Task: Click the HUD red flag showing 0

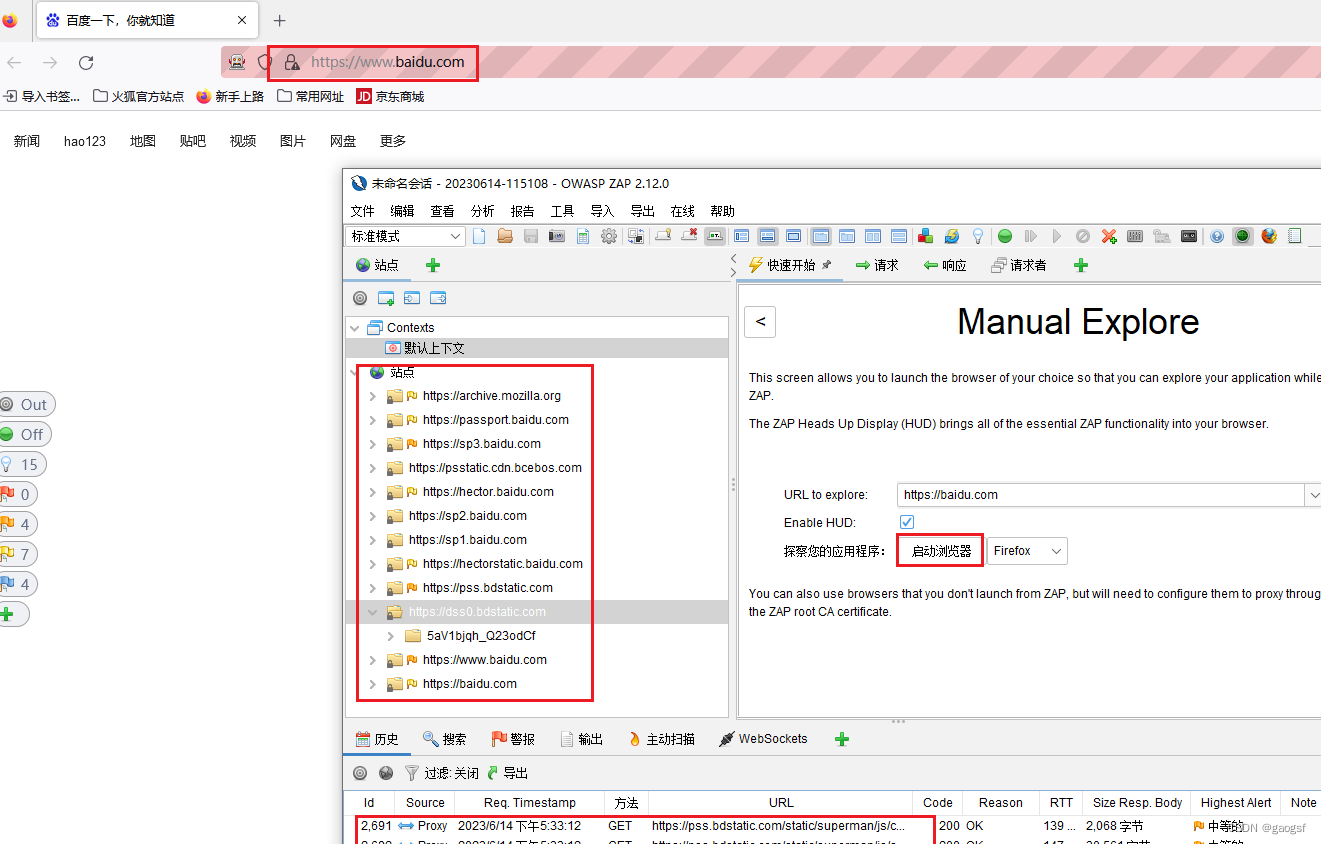Action: click(17, 494)
